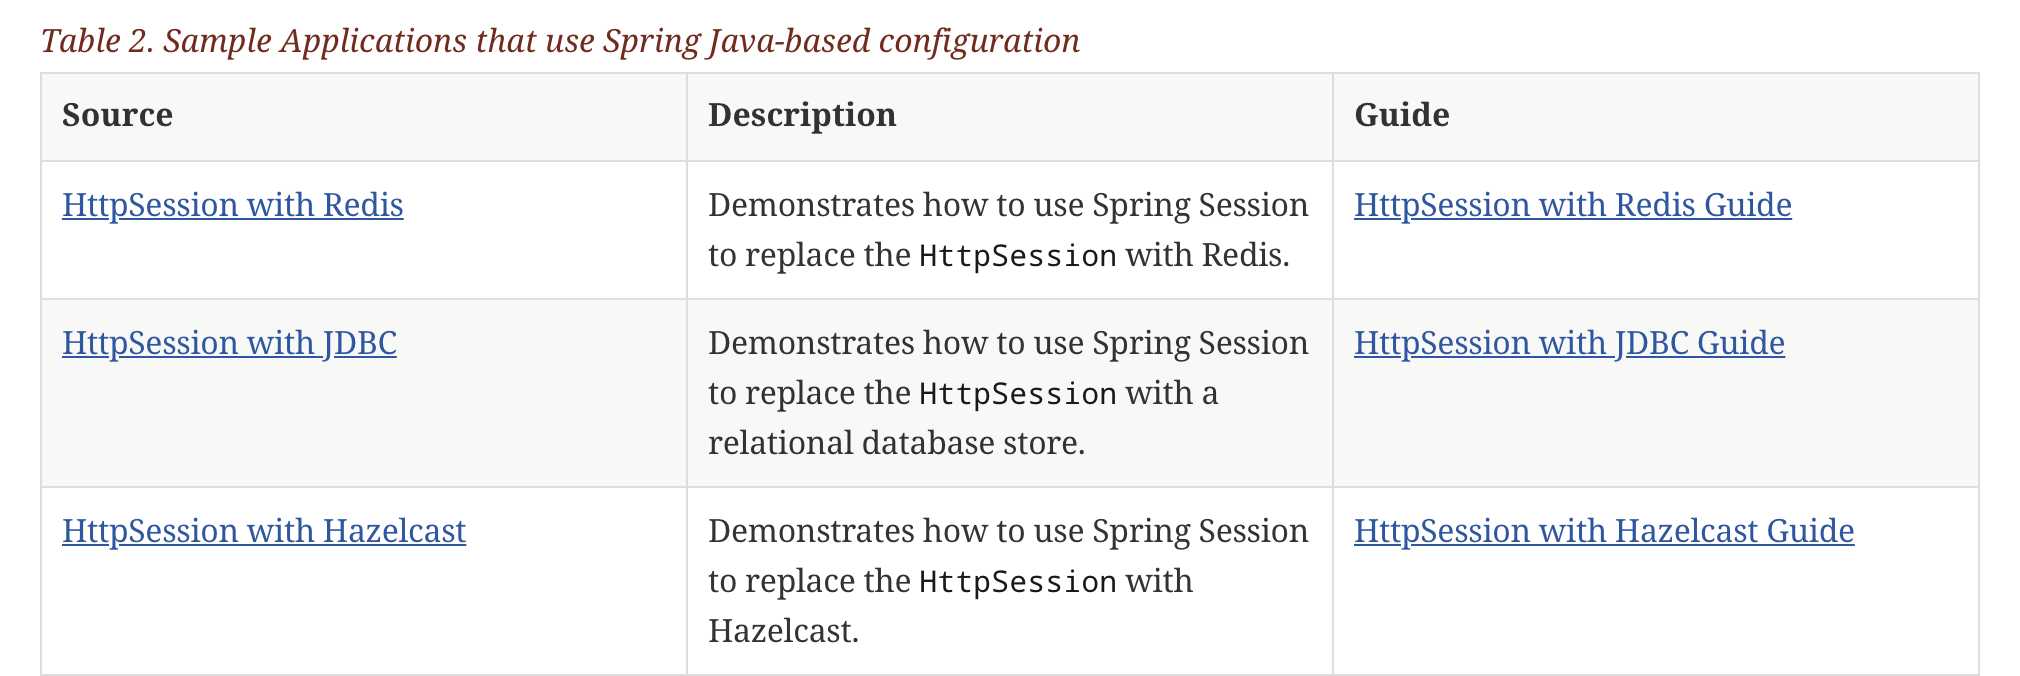The height and width of the screenshot is (676, 2020).
Task: Click the Source column header
Action: pyautogui.click(x=117, y=115)
